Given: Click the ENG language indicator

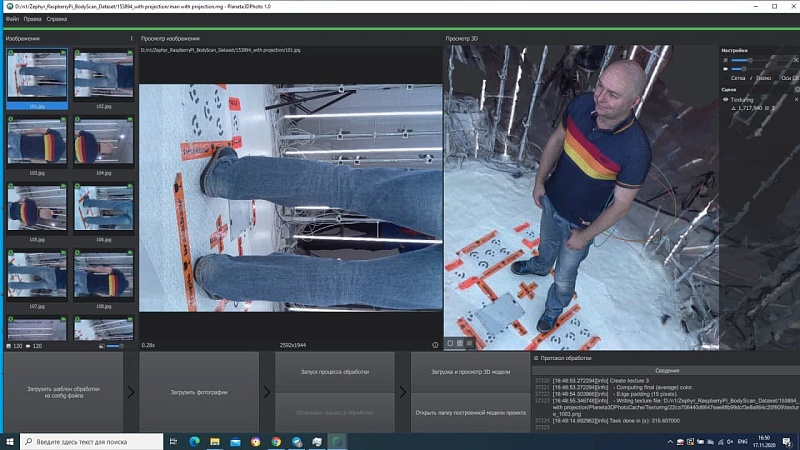Looking at the screenshot, I should pyautogui.click(x=743, y=442).
